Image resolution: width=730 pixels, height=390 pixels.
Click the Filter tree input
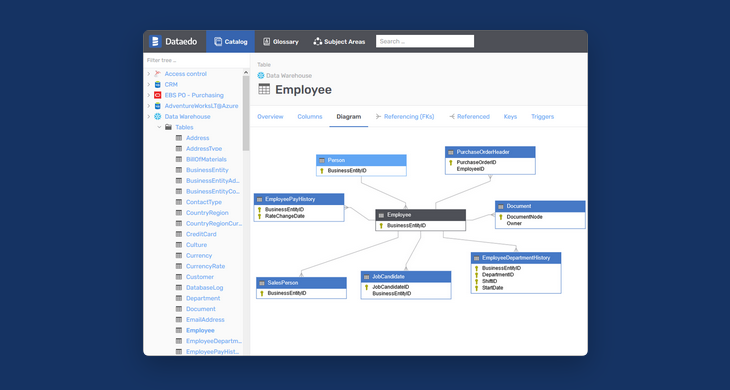click(x=196, y=60)
